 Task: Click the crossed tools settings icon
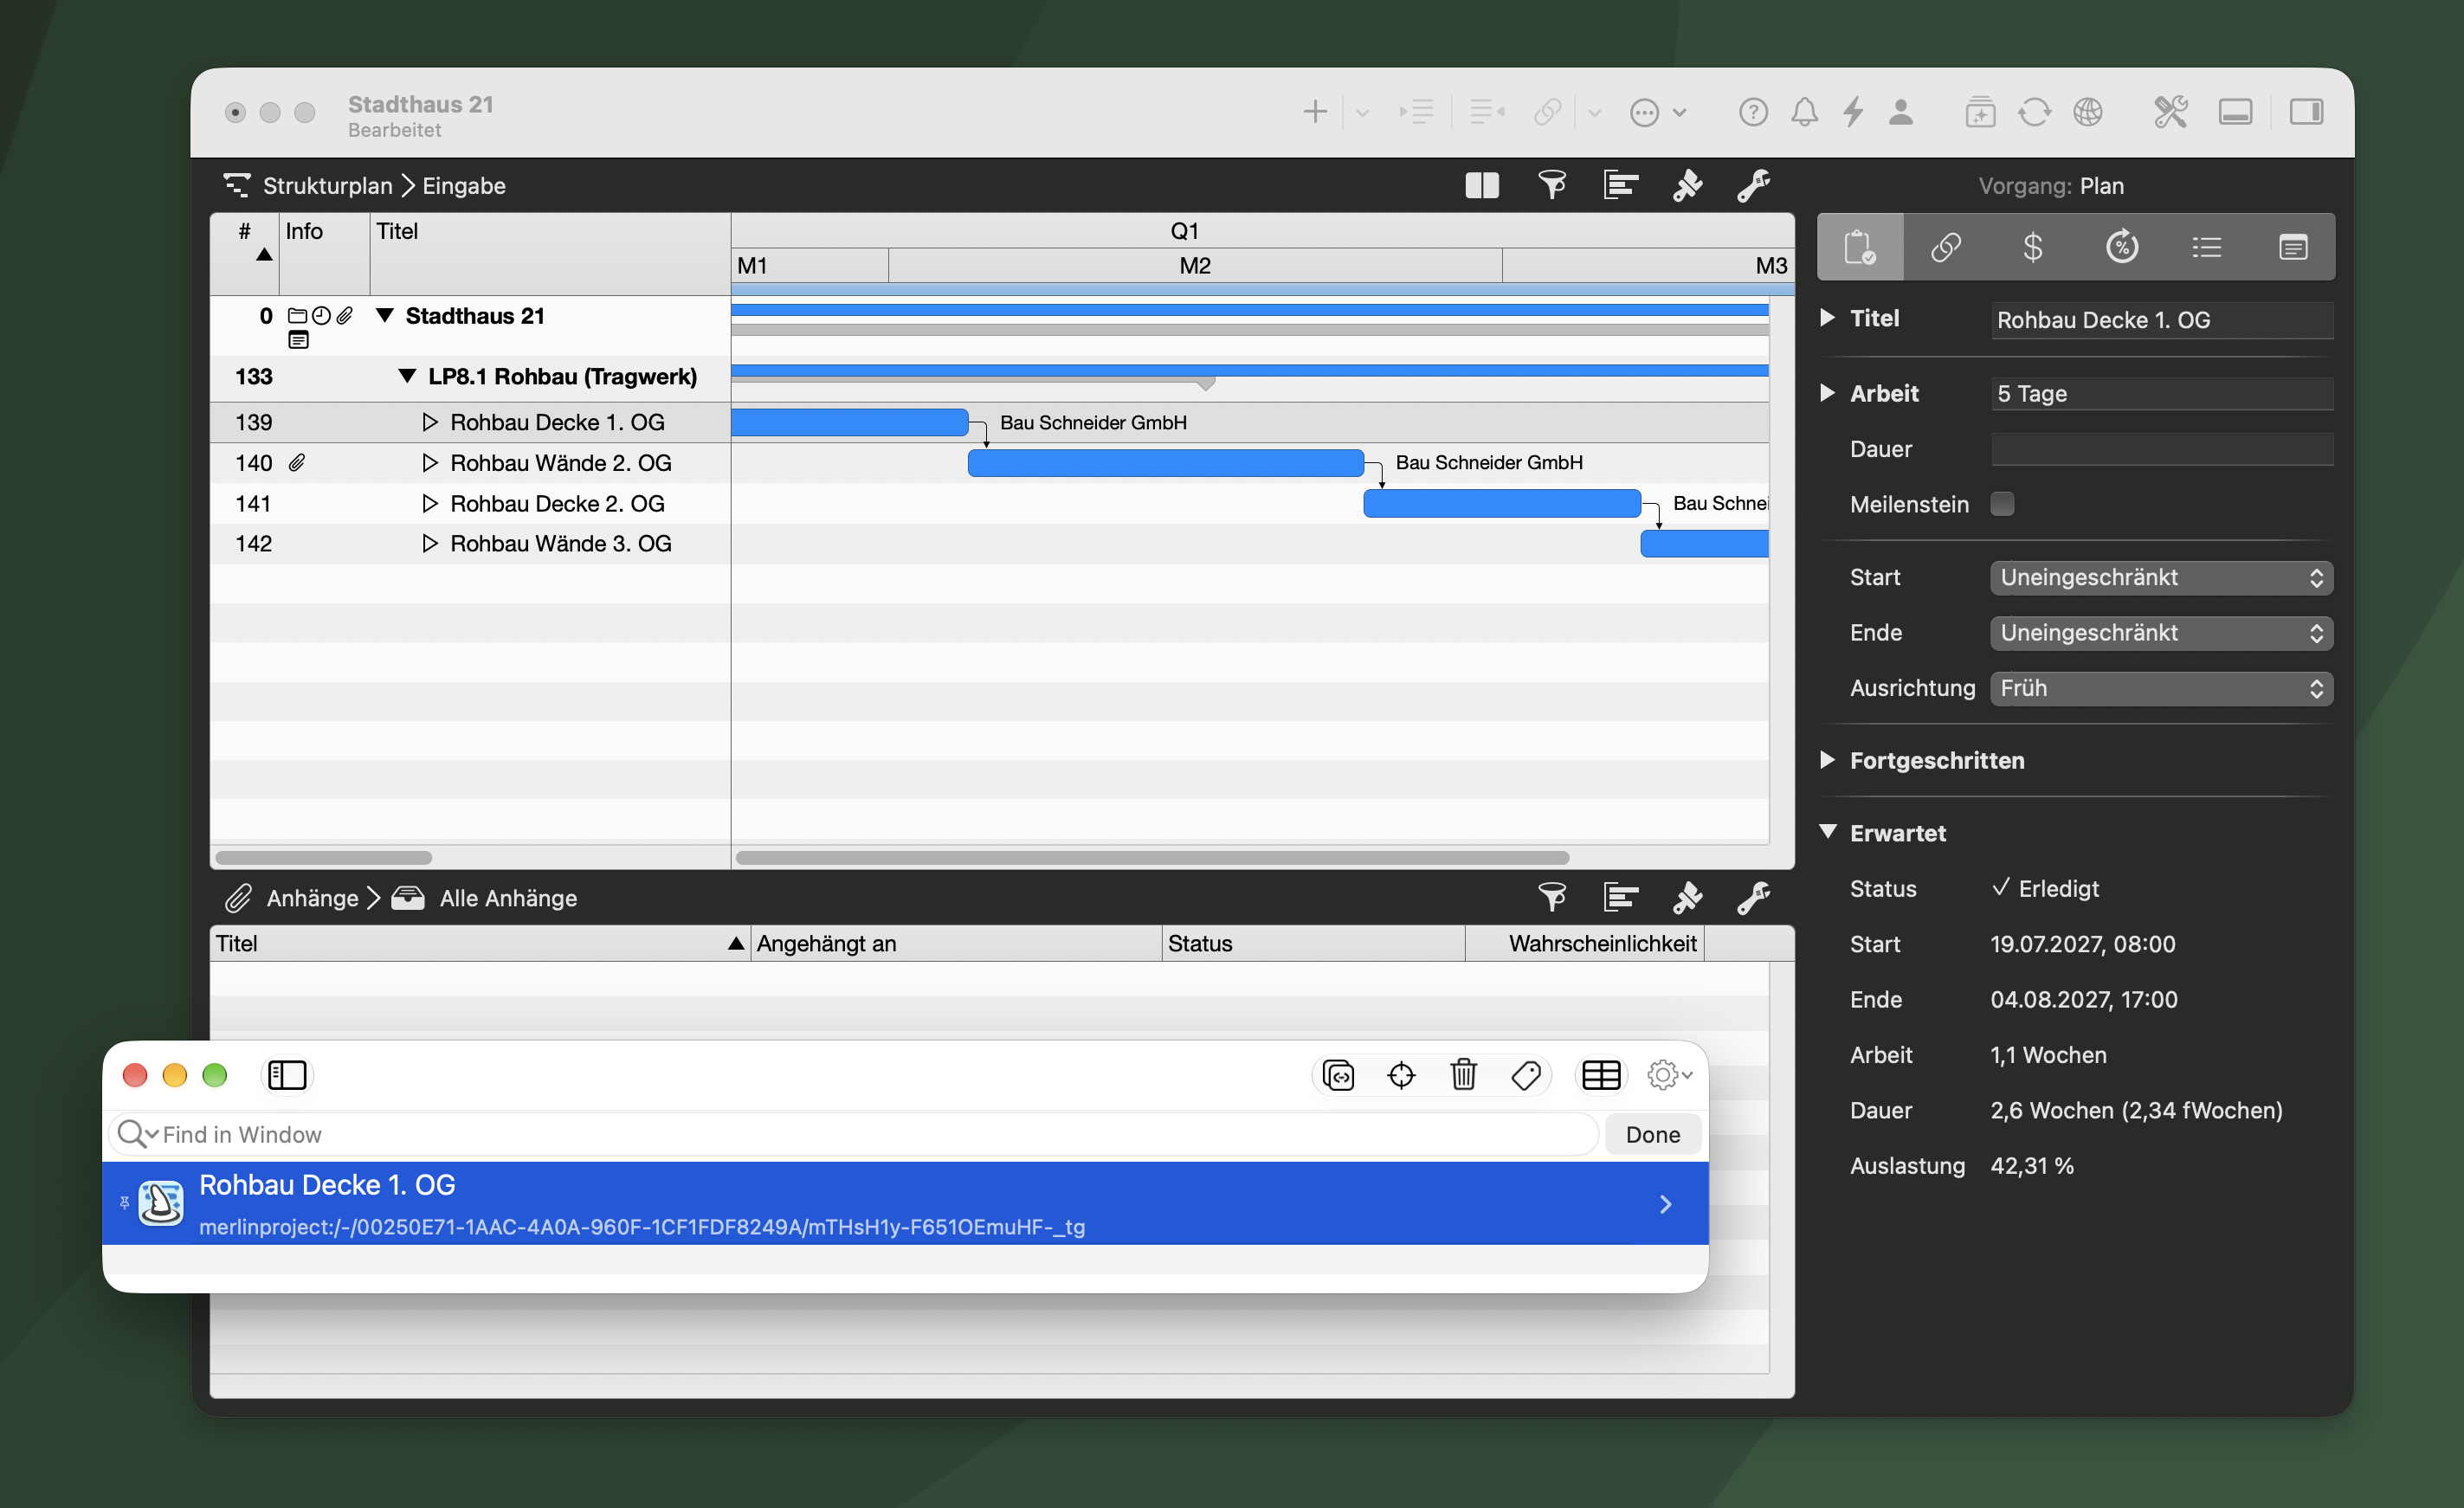(x=2170, y=112)
